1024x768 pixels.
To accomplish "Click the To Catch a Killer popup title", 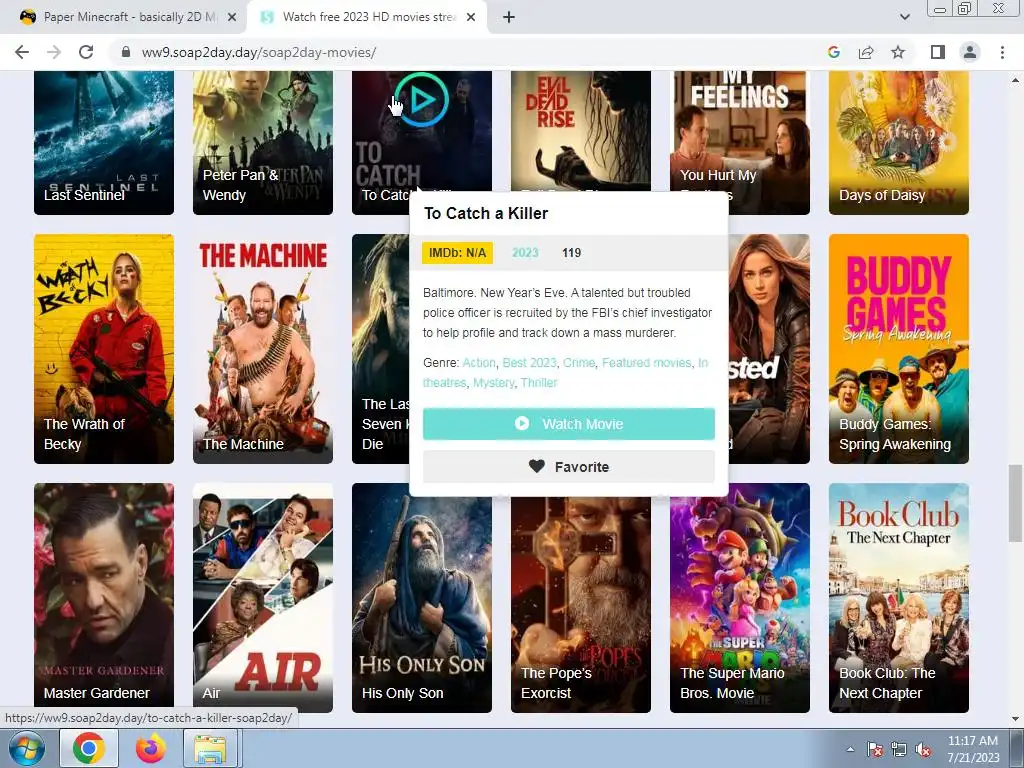I will point(486,214).
